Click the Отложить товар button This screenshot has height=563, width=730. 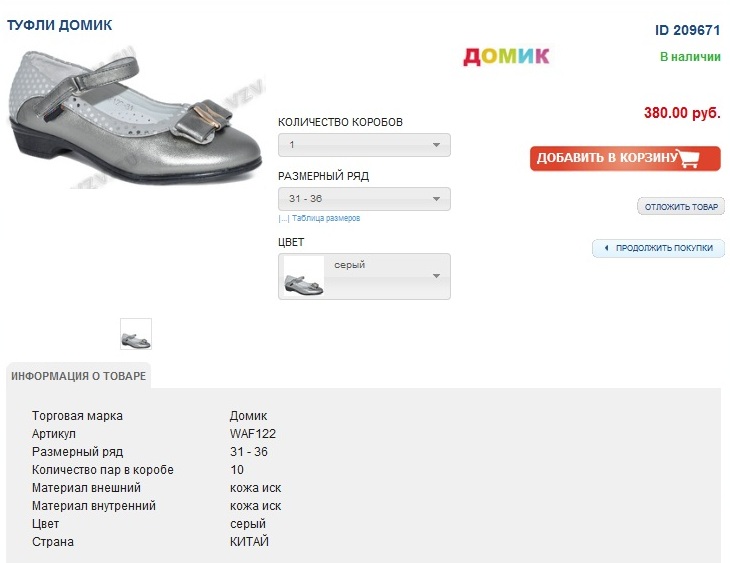point(681,207)
